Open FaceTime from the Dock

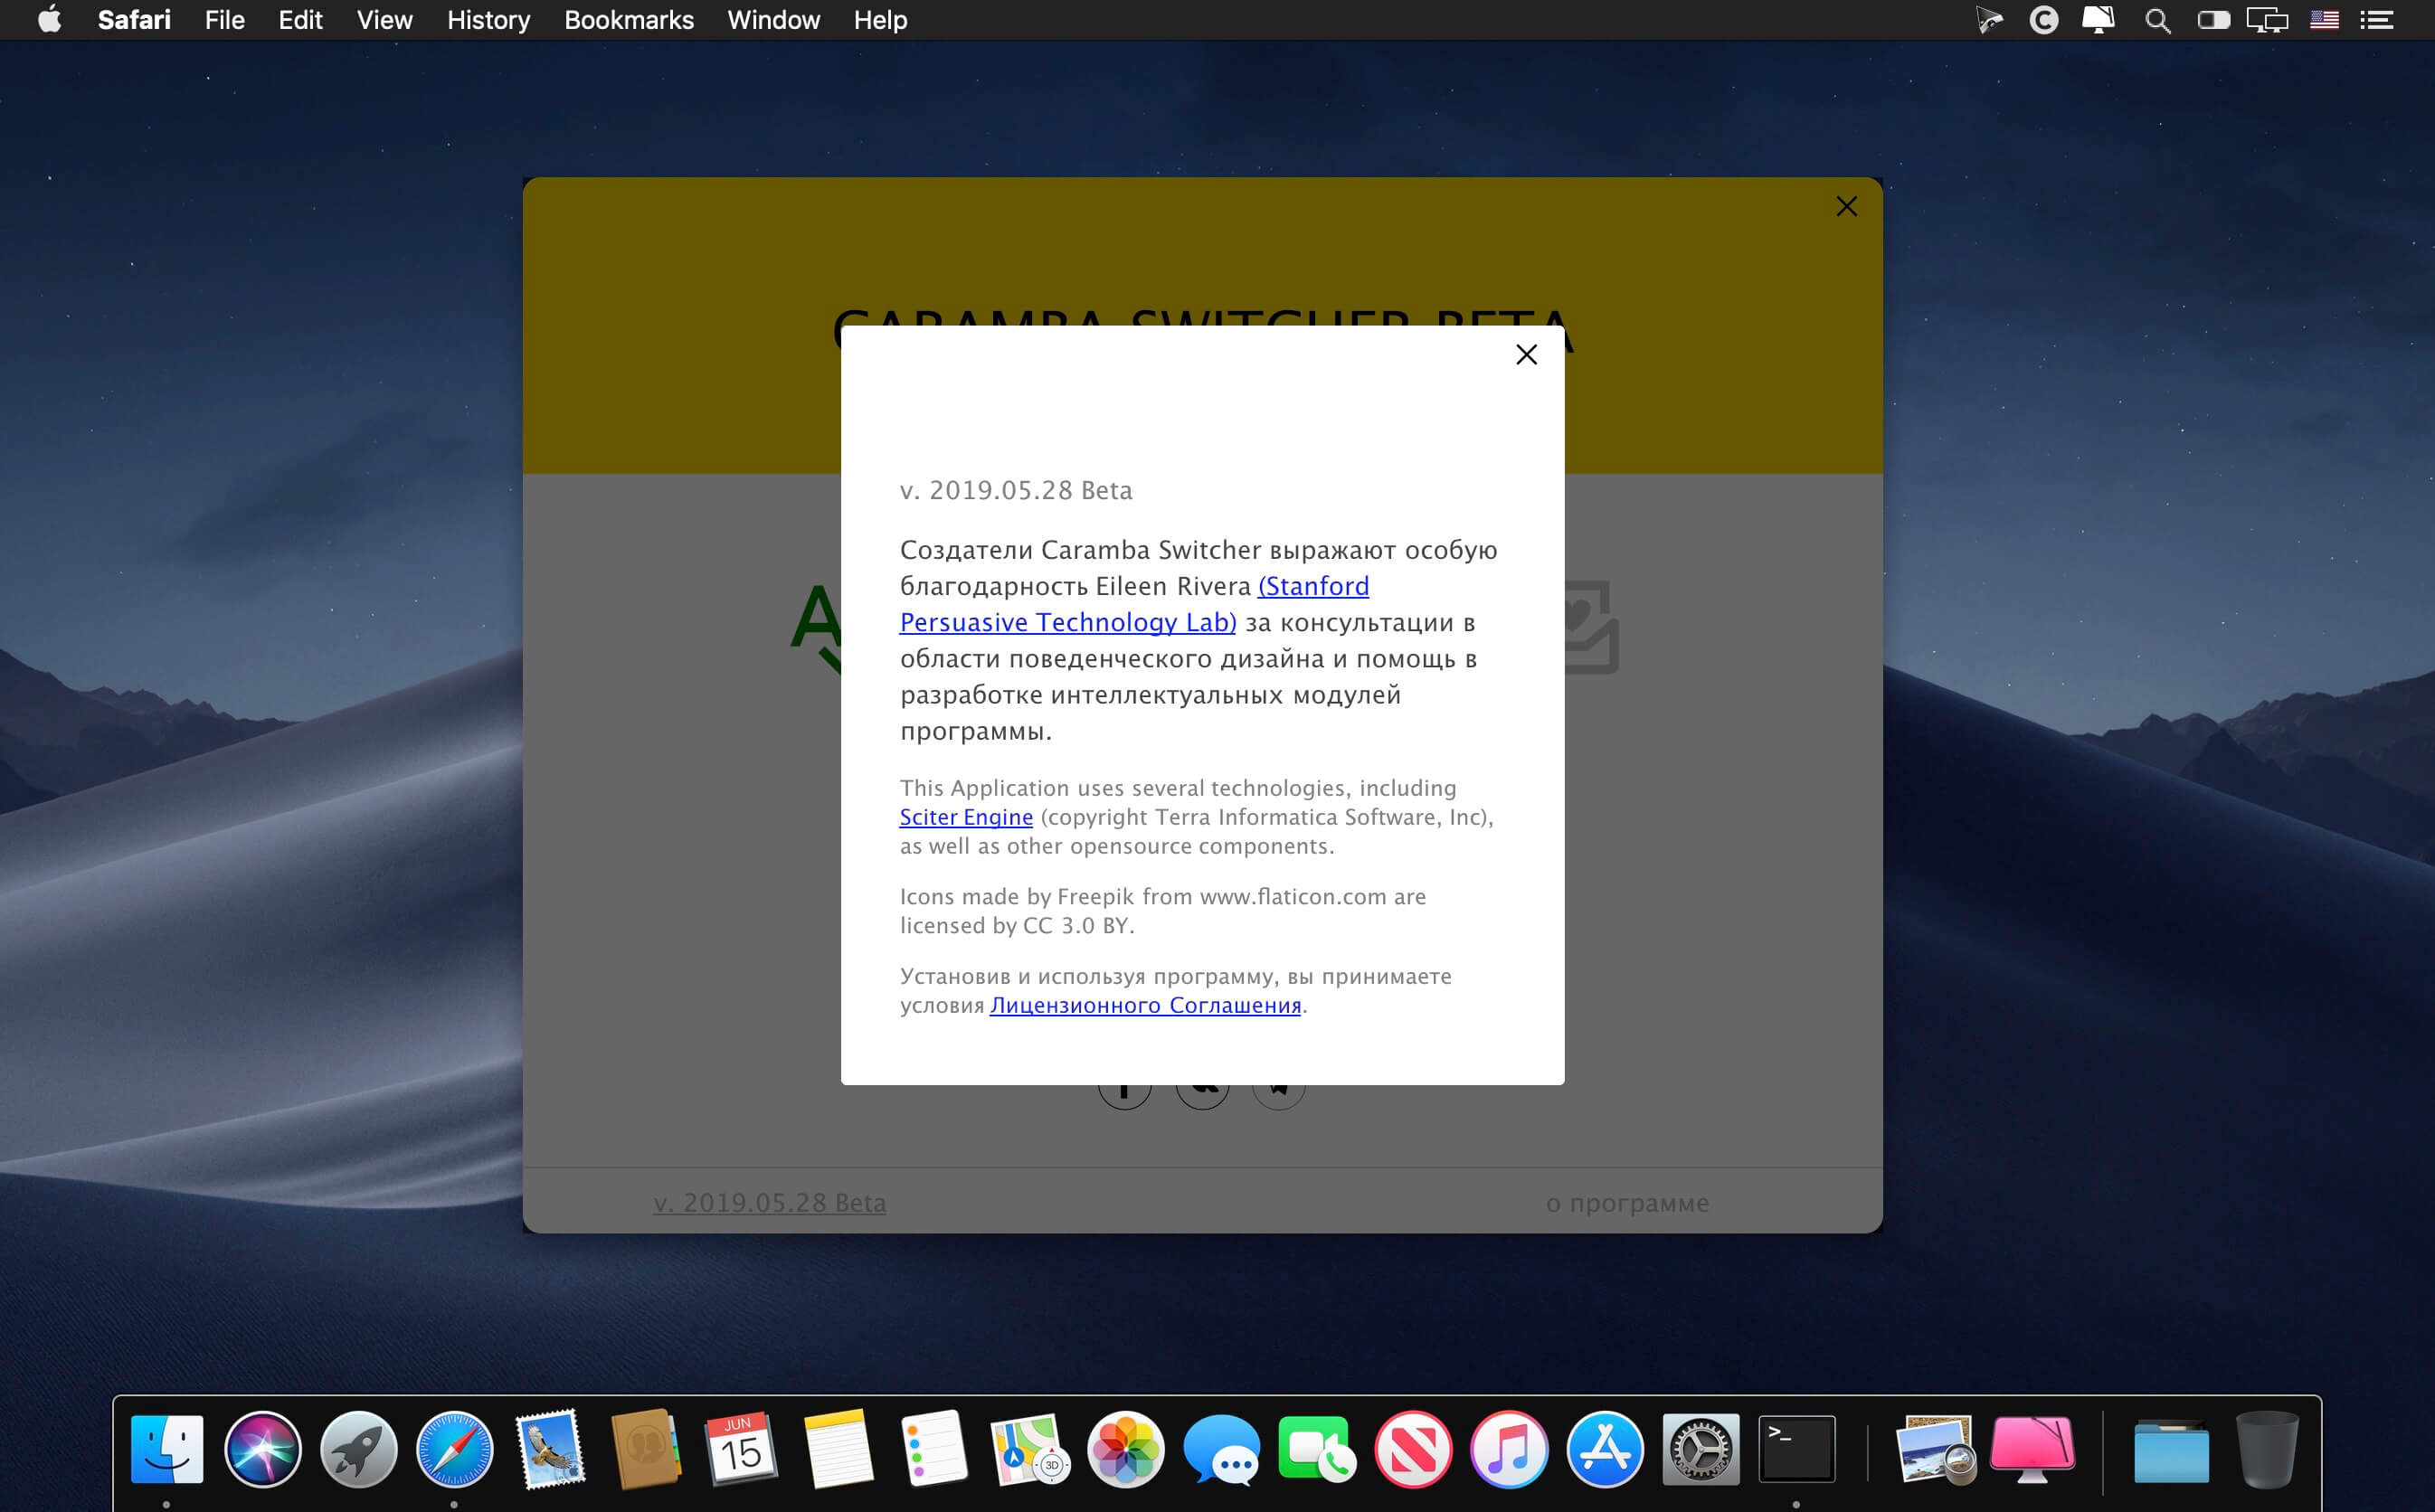[1317, 1449]
